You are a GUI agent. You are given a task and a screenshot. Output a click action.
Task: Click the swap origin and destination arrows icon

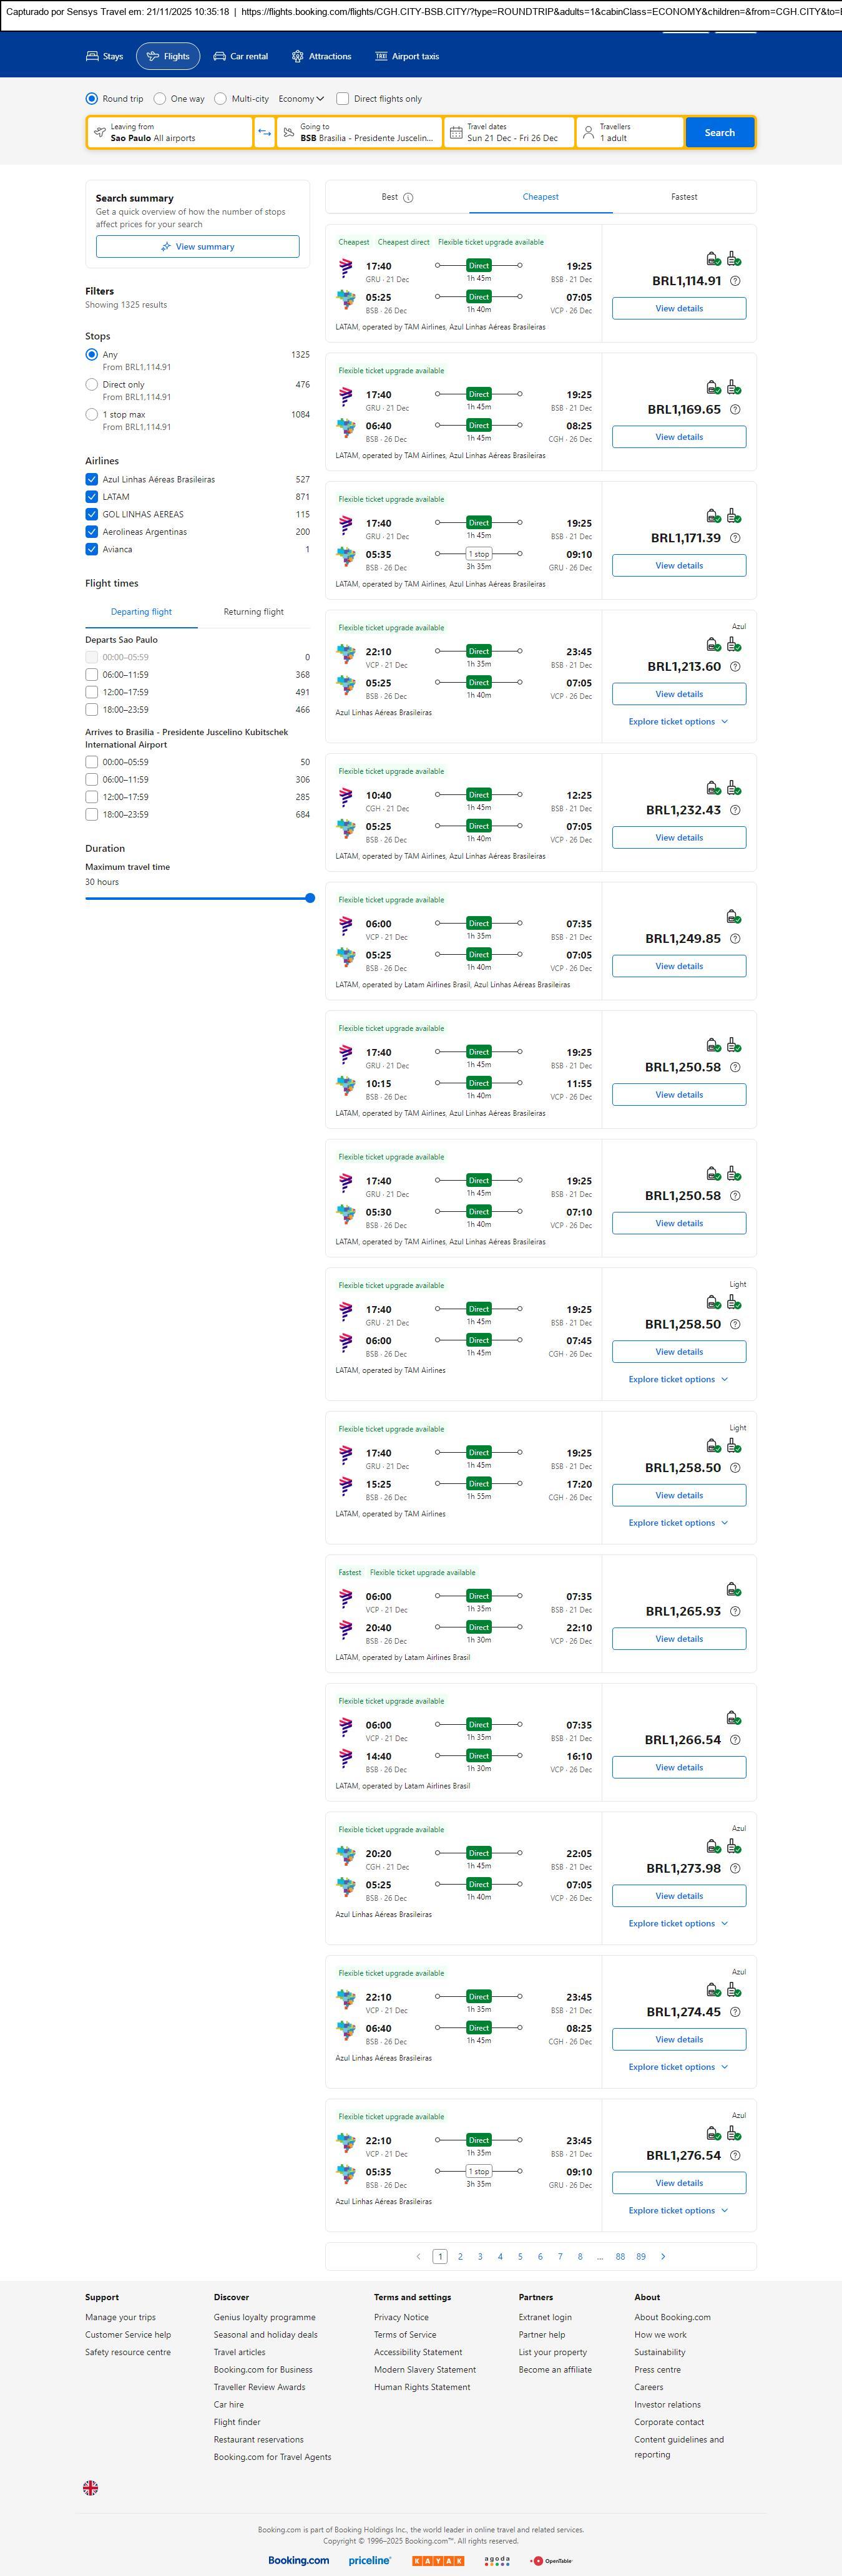pyautogui.click(x=265, y=132)
